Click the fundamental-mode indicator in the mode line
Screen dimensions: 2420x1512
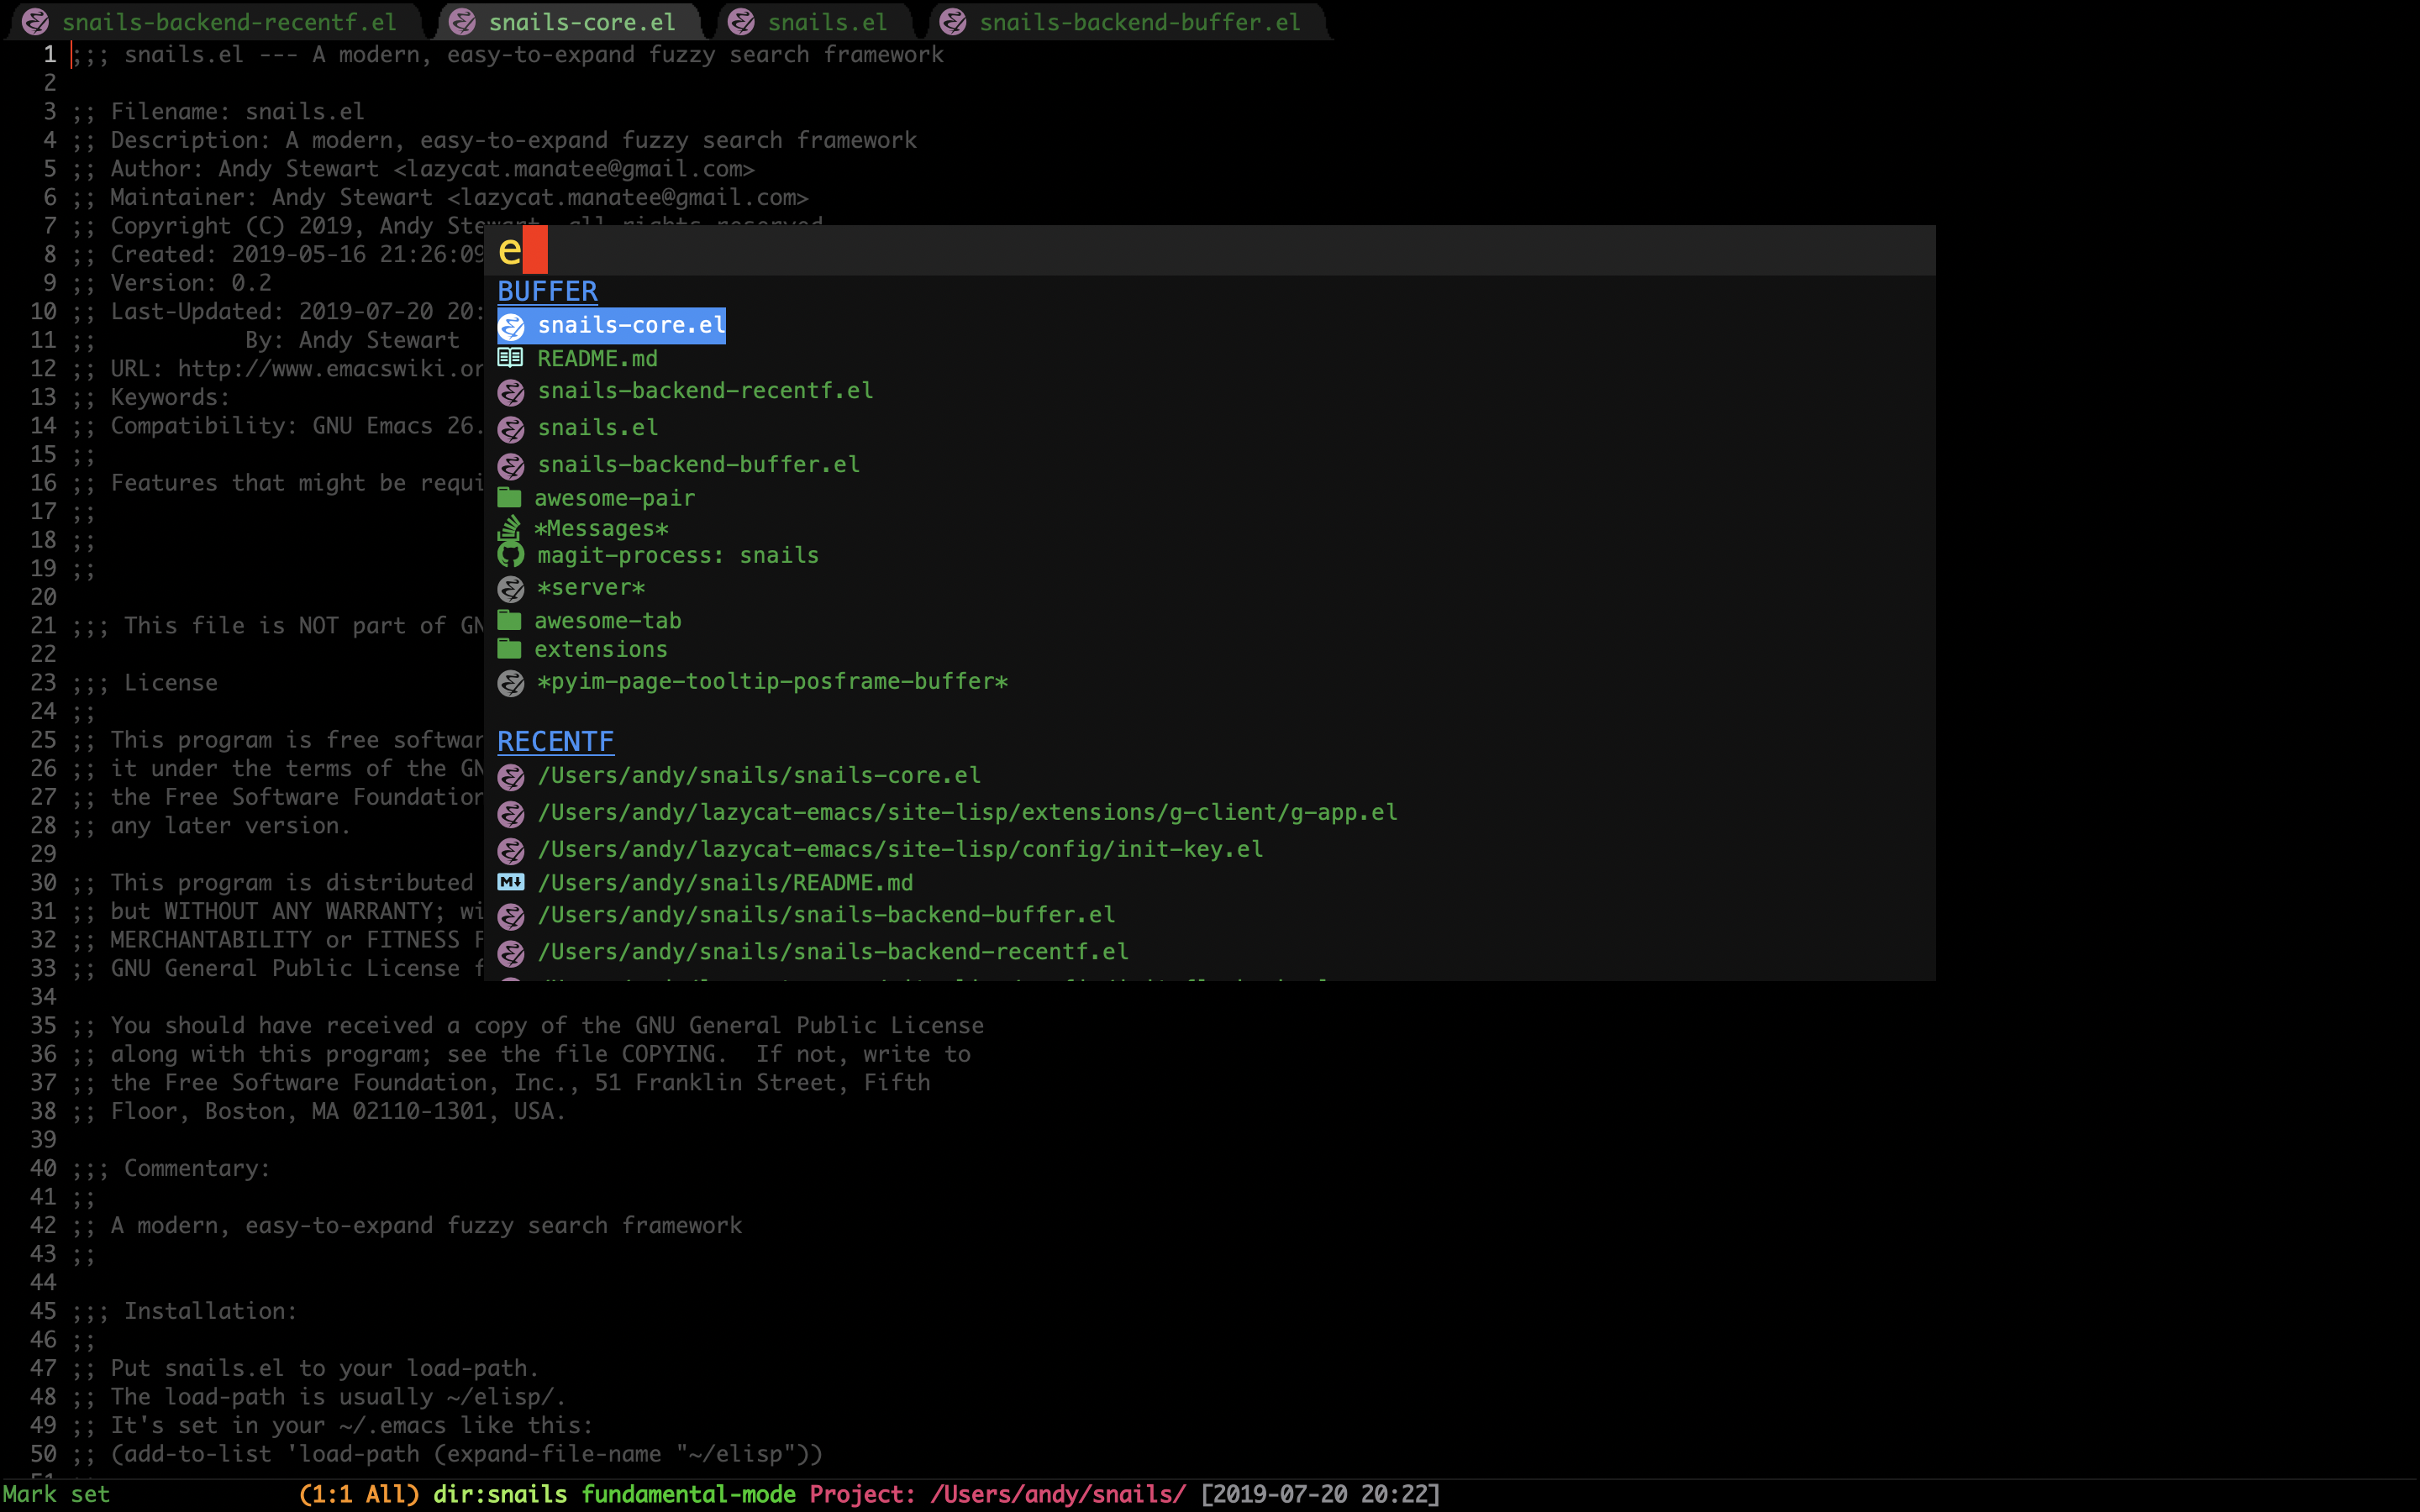coord(688,1494)
